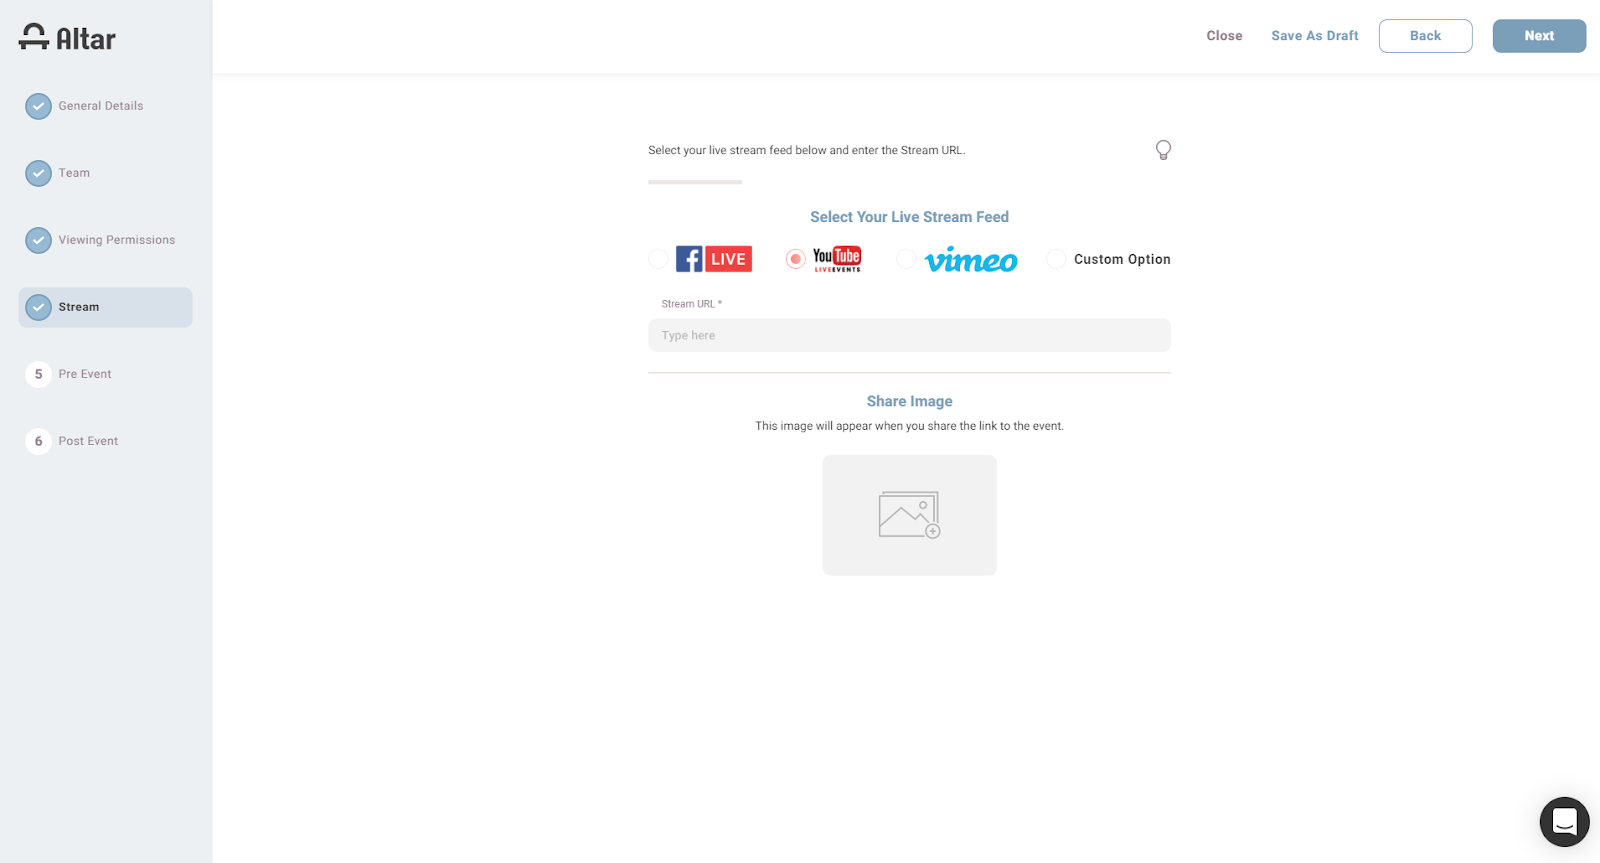The height and width of the screenshot is (863, 1600).
Task: Click the Back button
Action: 1426,36
